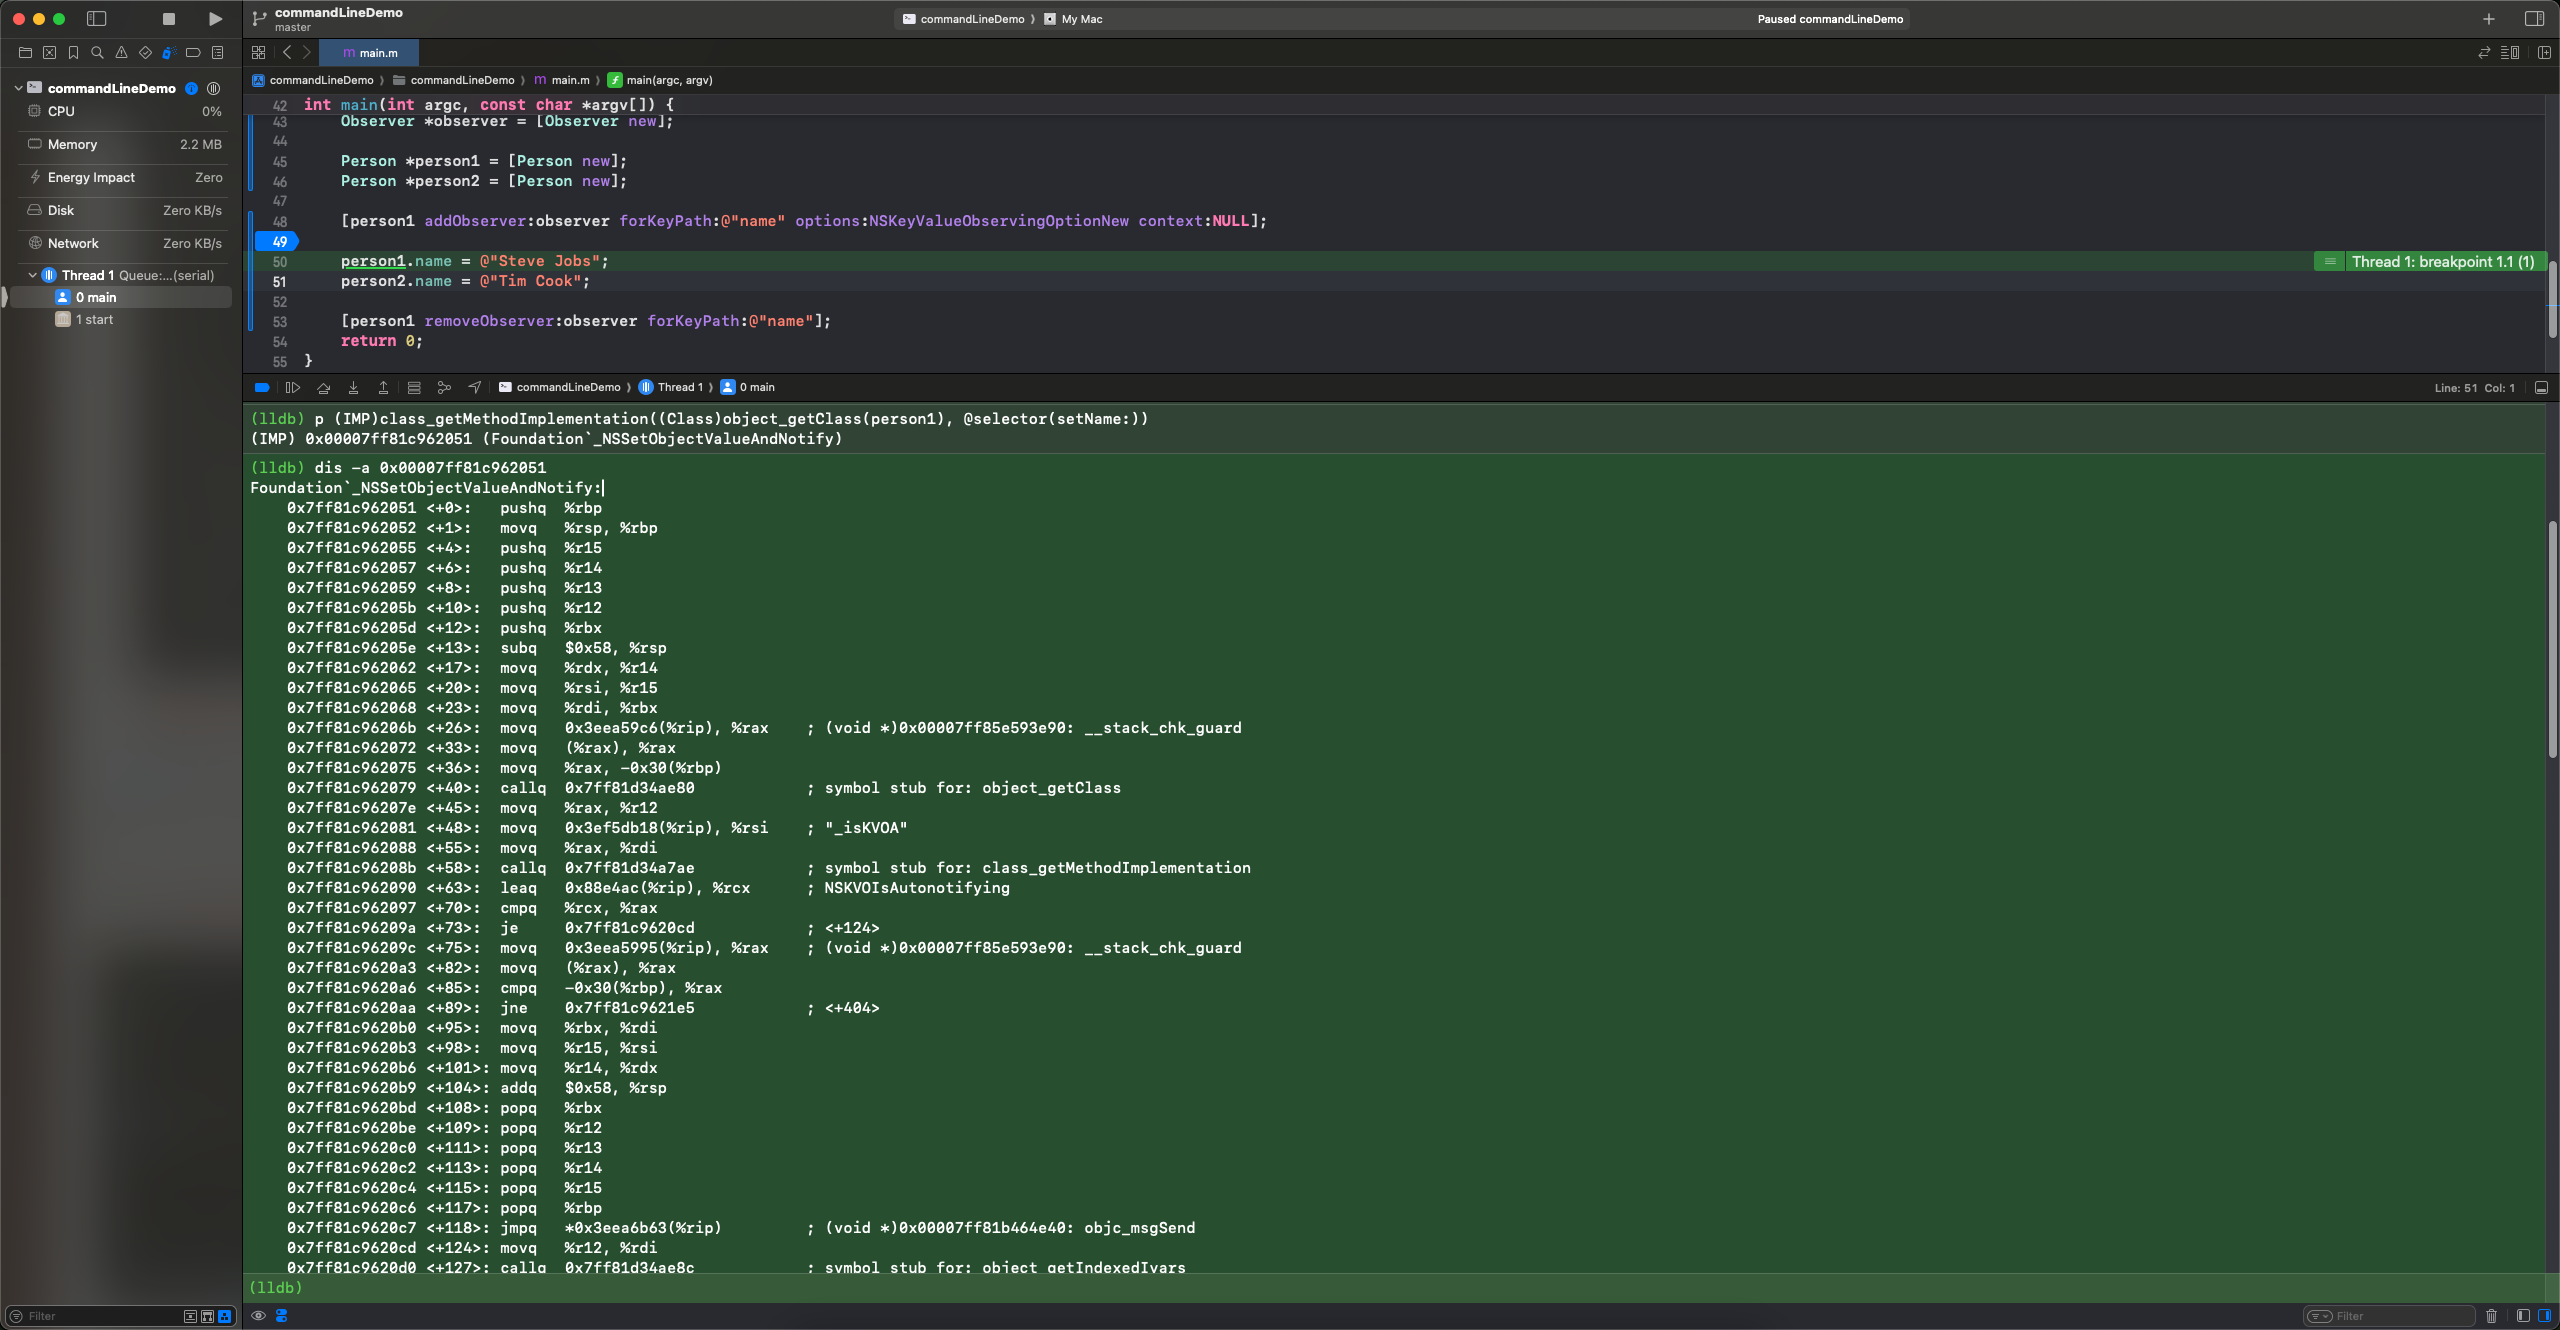Click the Step Into debug icon
Image resolution: width=2560 pixels, height=1330 pixels.
coord(353,388)
